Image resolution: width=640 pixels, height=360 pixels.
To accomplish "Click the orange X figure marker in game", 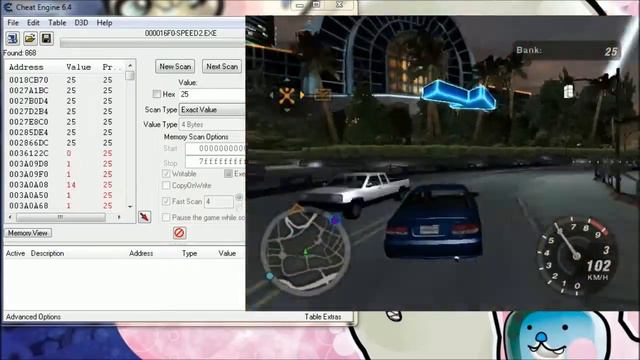I will pos(287,95).
